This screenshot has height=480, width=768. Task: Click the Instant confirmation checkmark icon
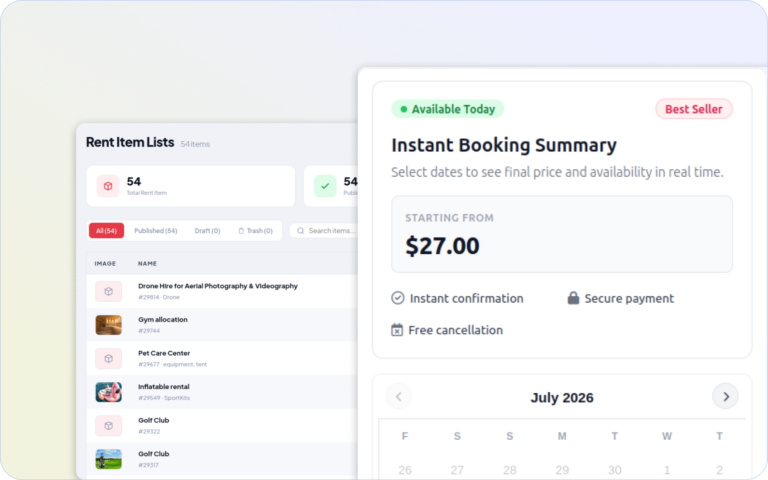click(x=398, y=298)
